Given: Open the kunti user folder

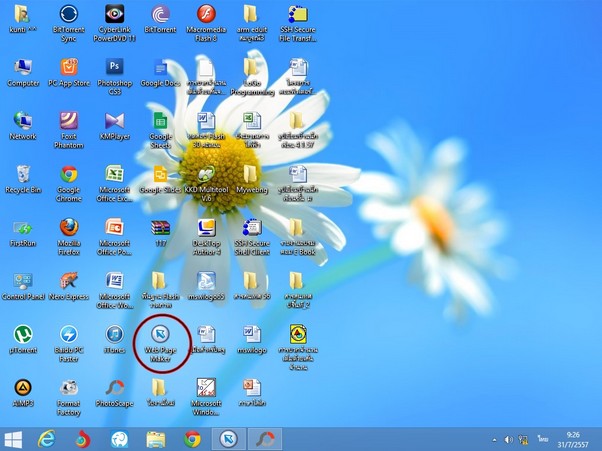Looking at the screenshot, I should click(x=23, y=19).
